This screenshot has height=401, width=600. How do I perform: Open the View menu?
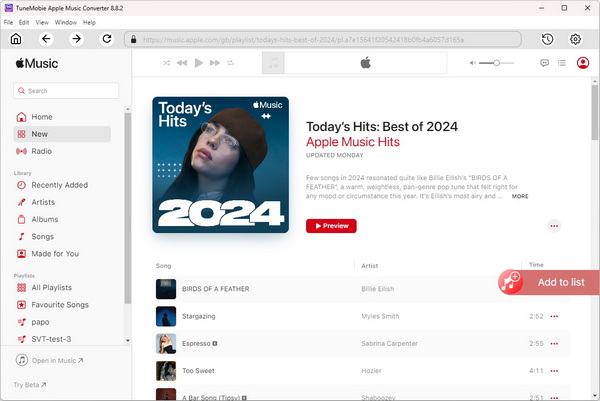tap(42, 23)
